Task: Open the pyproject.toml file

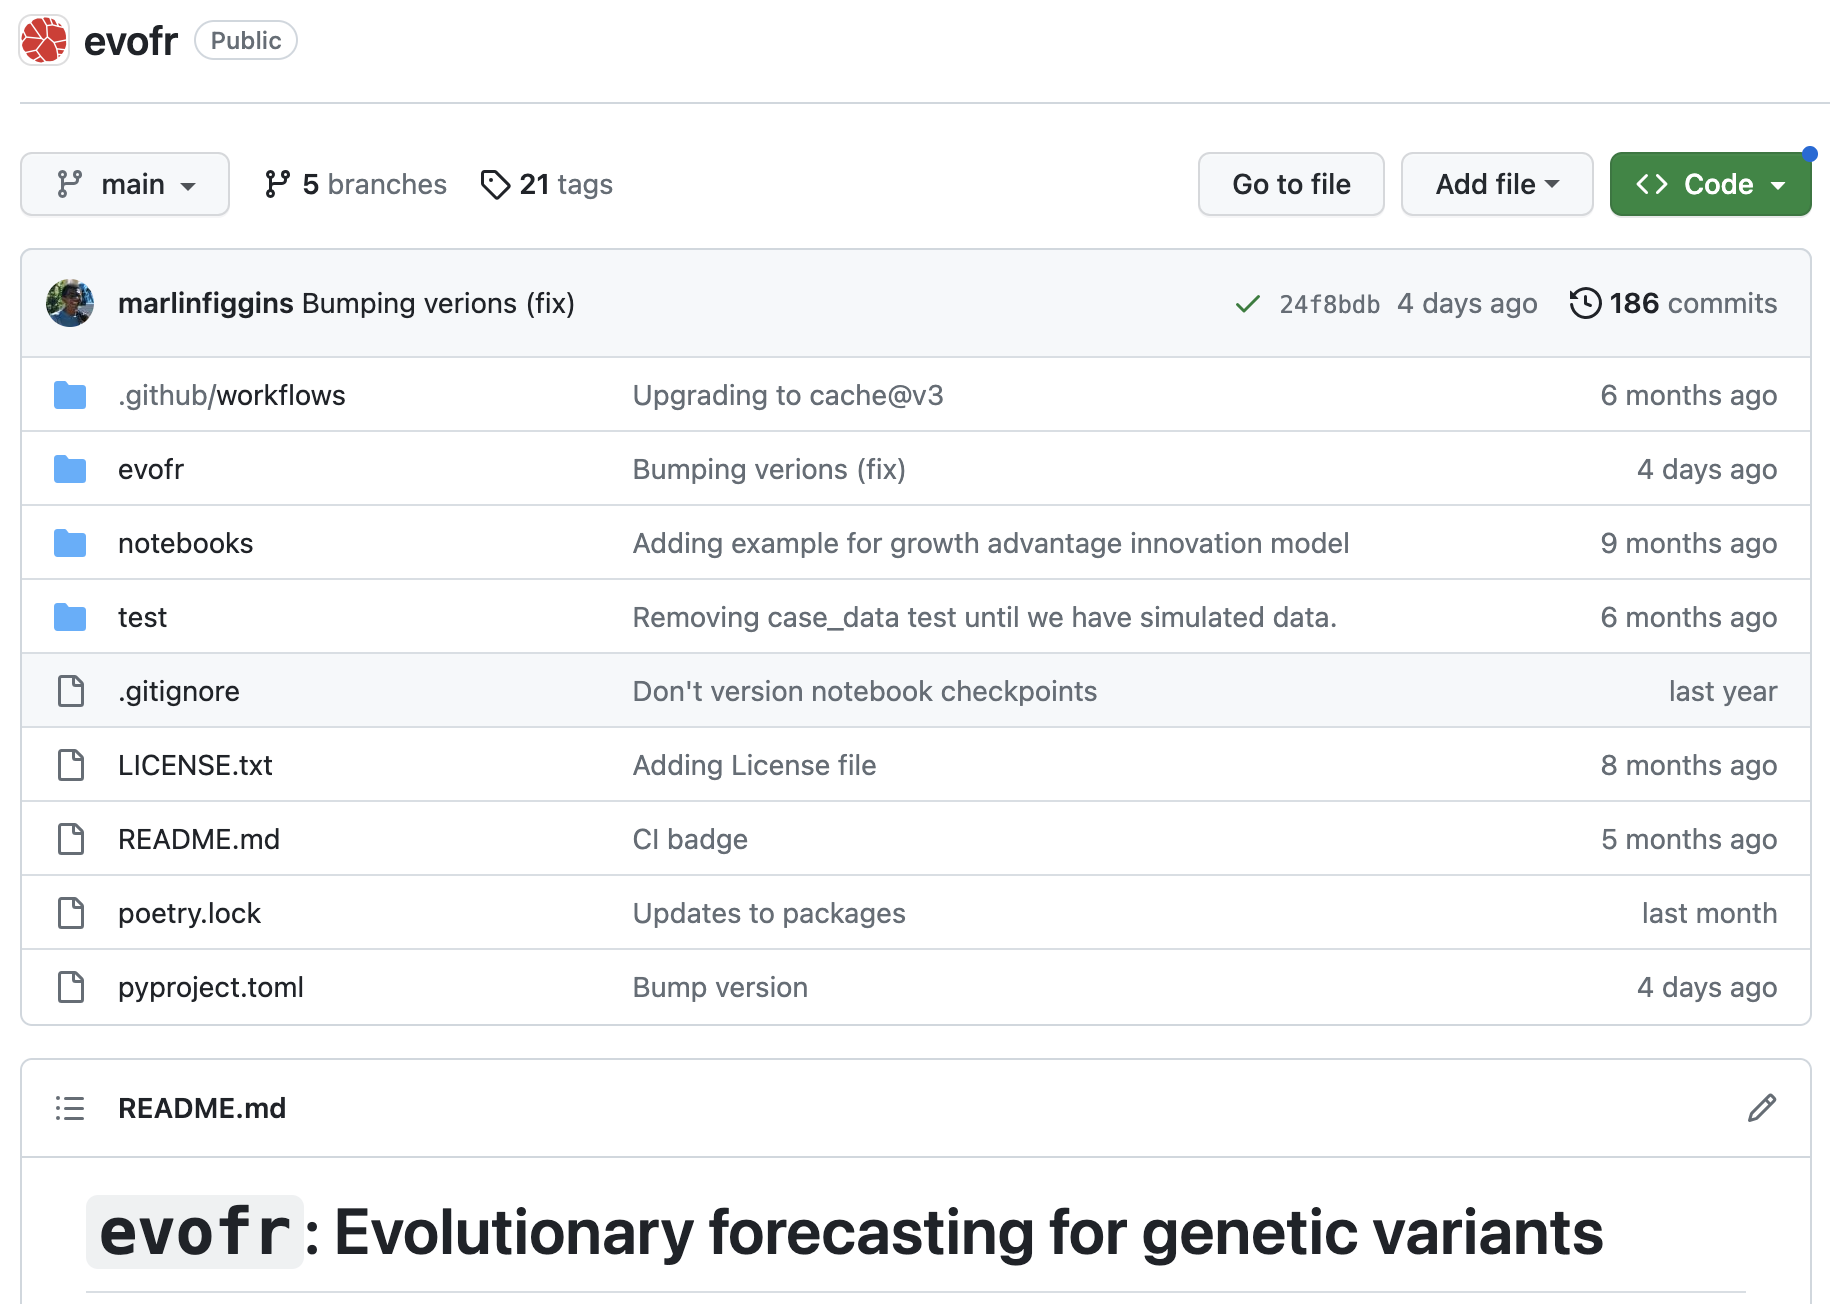Action: [210, 987]
